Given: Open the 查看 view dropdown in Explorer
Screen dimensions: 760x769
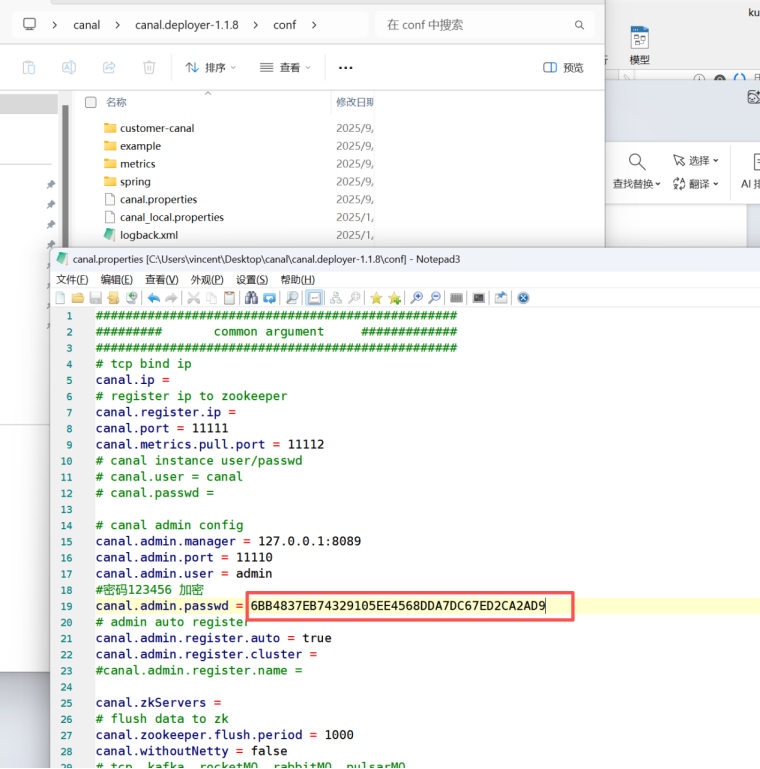Looking at the screenshot, I should 285,68.
